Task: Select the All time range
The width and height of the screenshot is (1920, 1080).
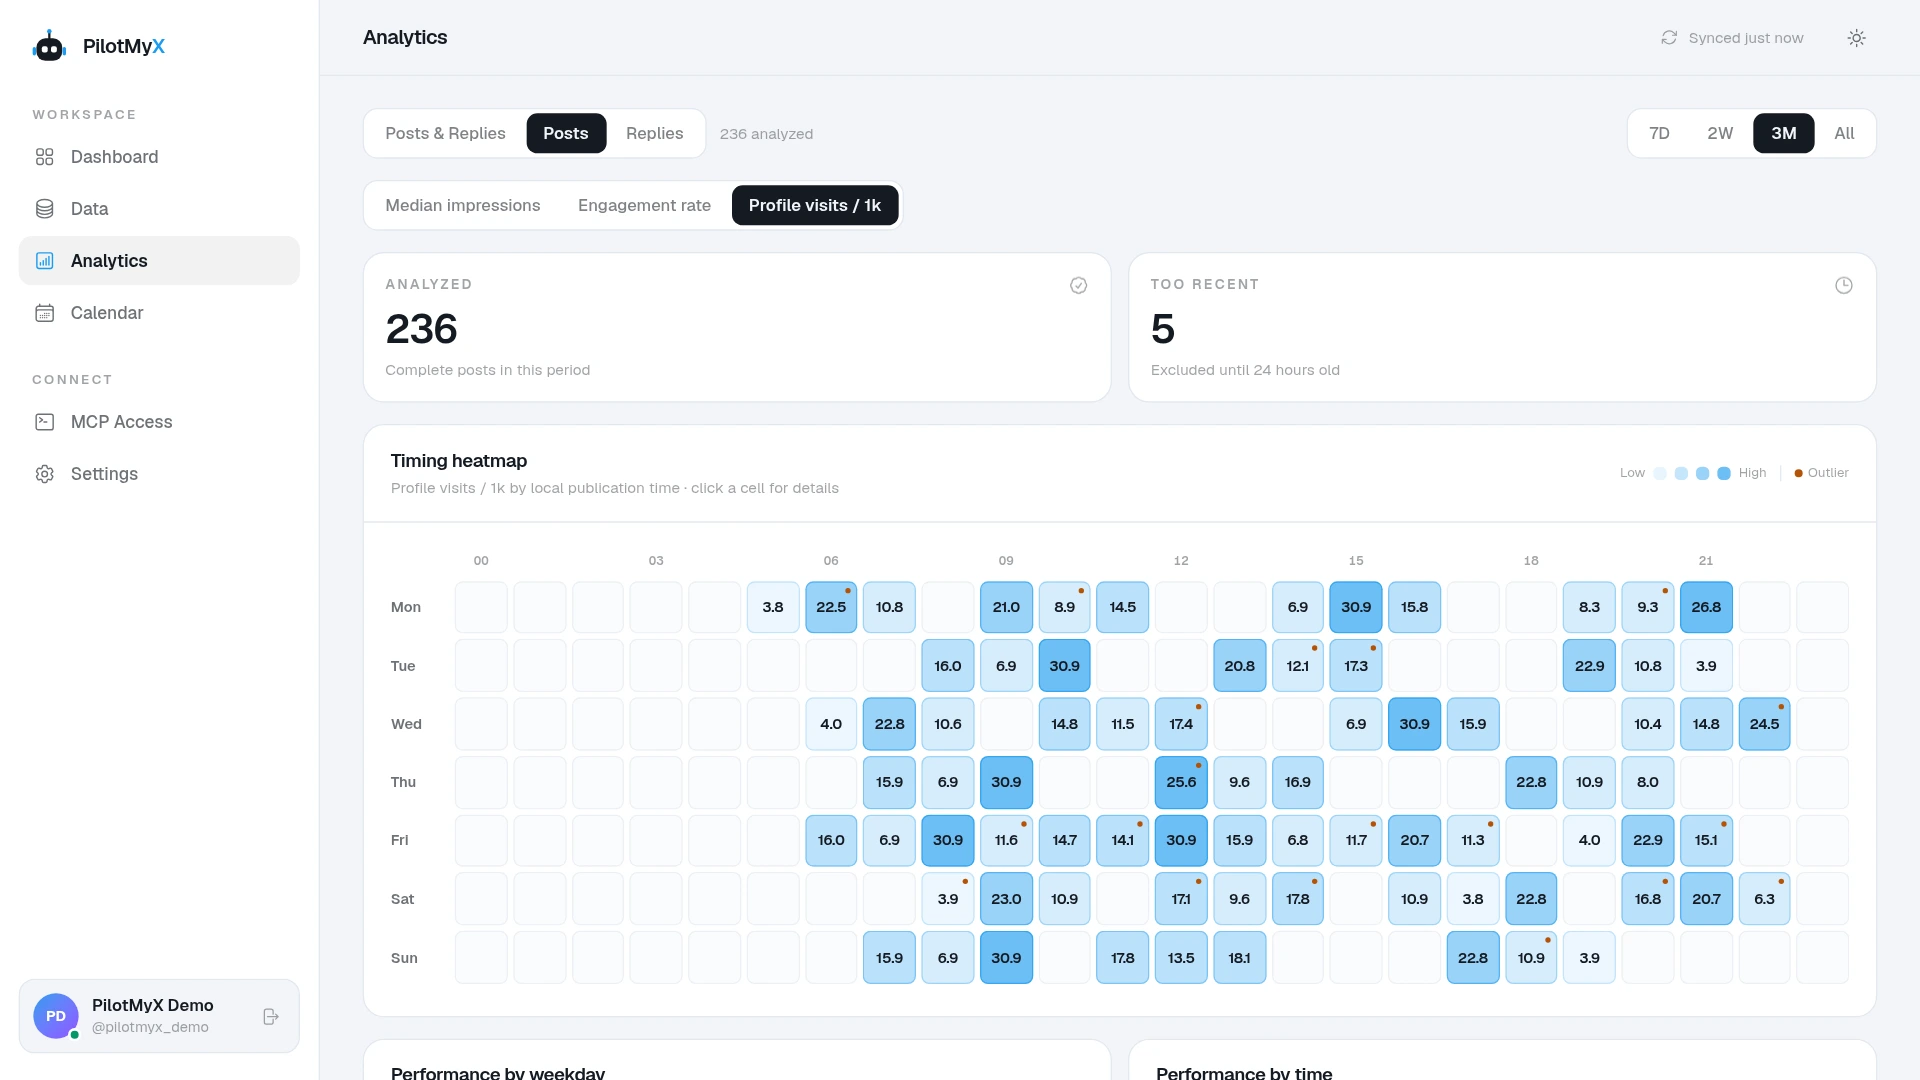Action: click(x=1844, y=133)
